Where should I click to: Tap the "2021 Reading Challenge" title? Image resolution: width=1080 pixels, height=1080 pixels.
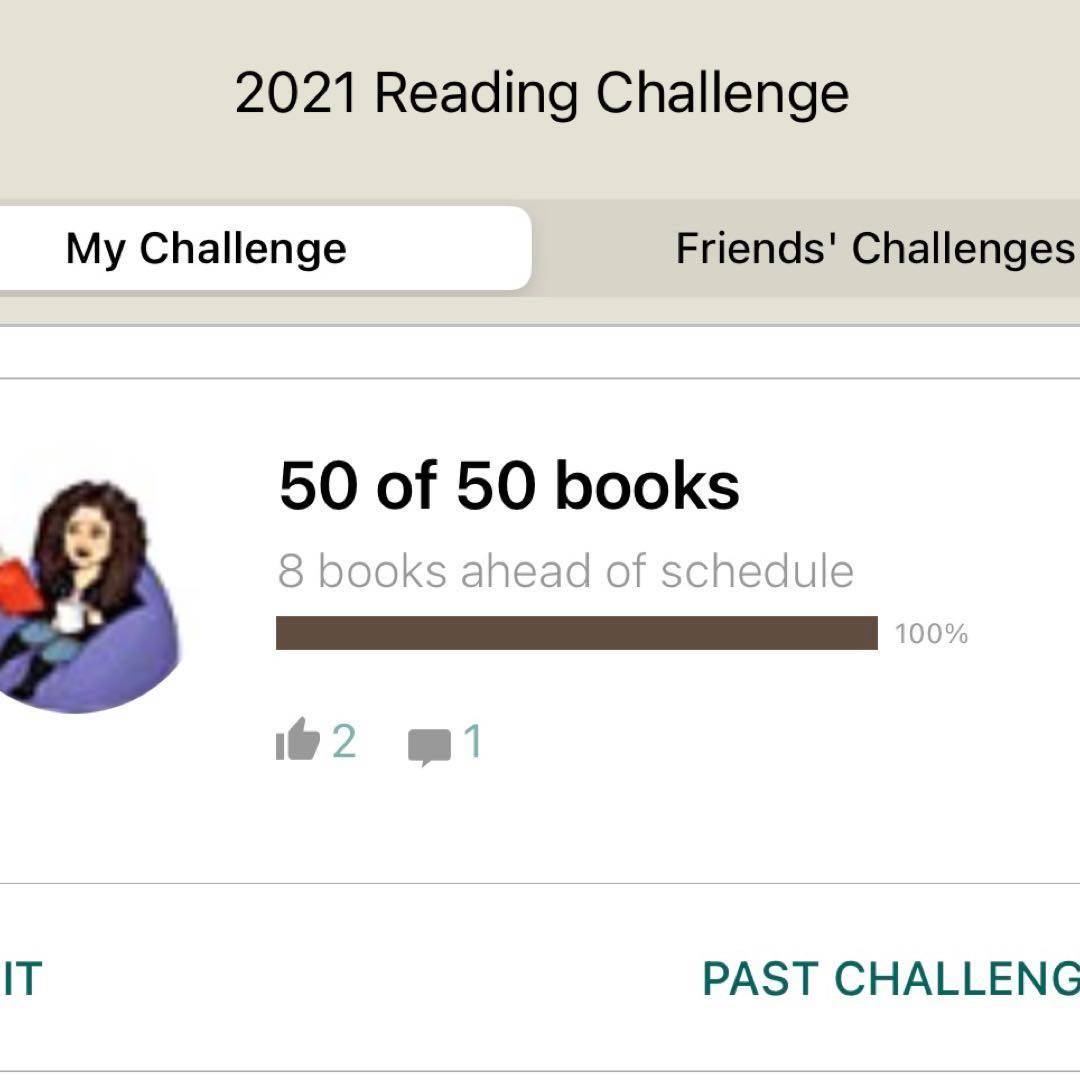(x=541, y=93)
